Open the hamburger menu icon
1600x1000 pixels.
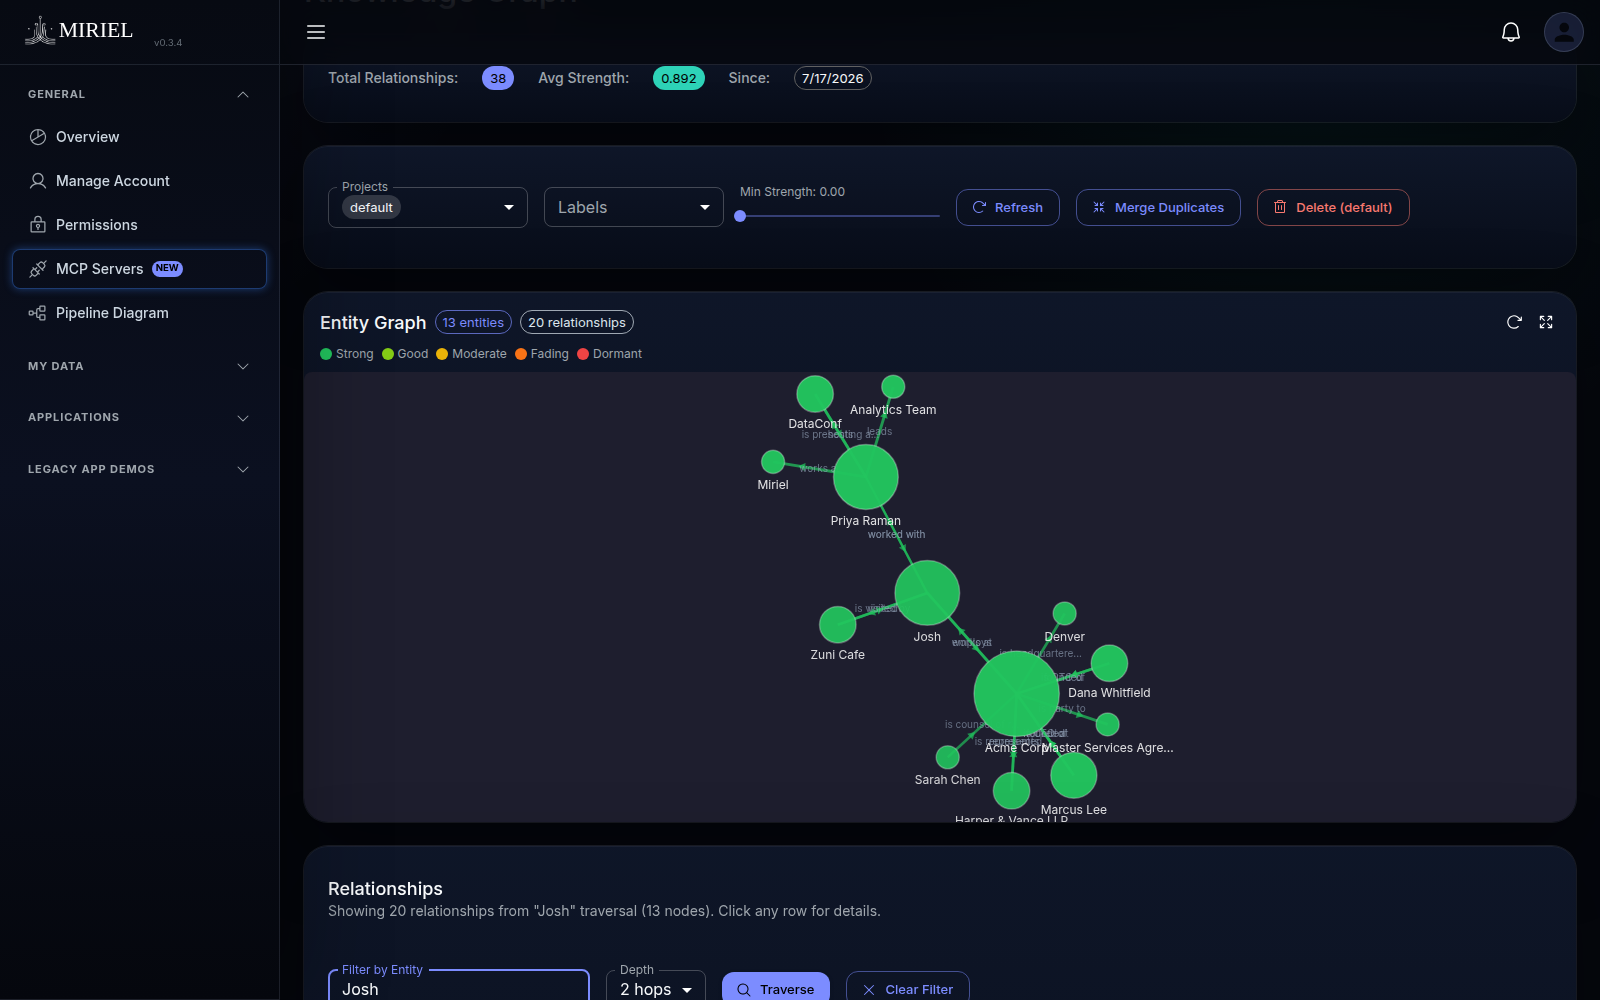[316, 32]
